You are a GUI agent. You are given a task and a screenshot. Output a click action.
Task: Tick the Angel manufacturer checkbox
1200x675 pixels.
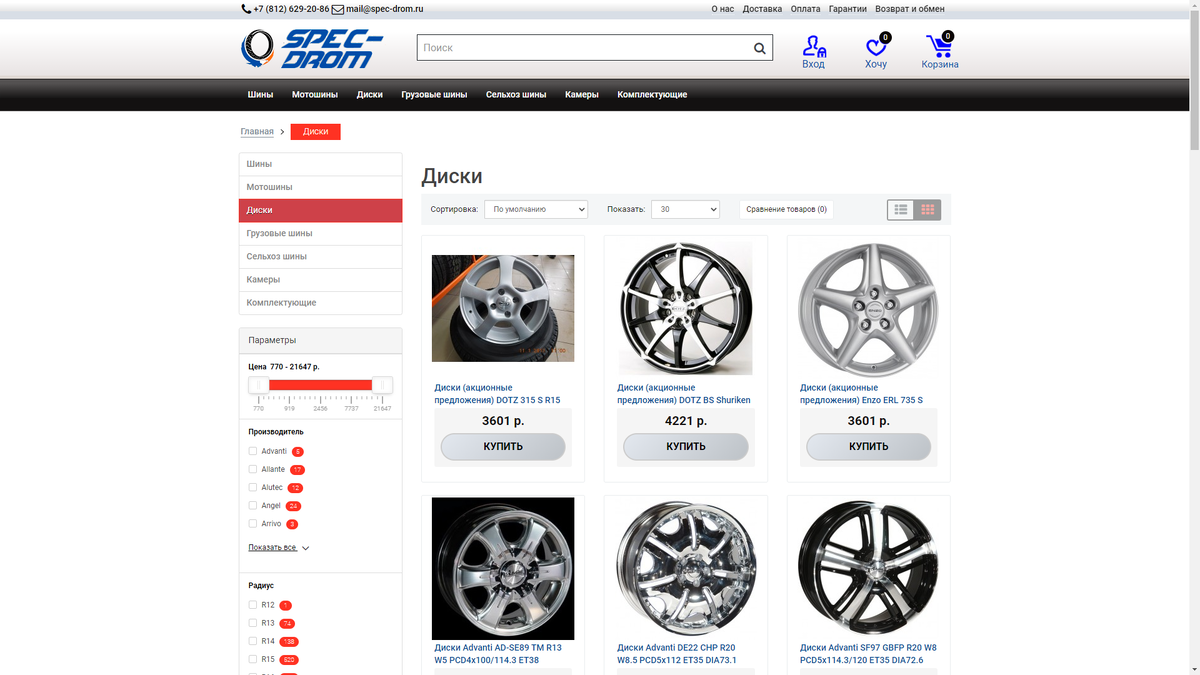pyautogui.click(x=253, y=505)
